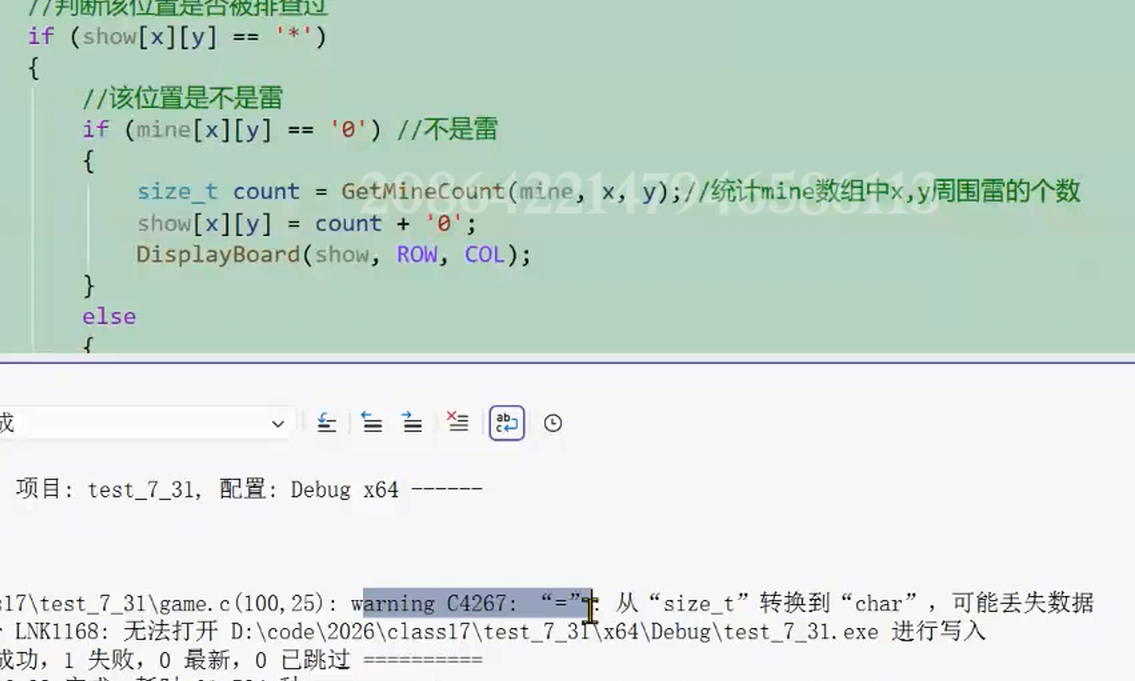Screen dimensions: 1135x681
Task: Click the '//该位置是不是雷' comment
Action: click(182, 98)
